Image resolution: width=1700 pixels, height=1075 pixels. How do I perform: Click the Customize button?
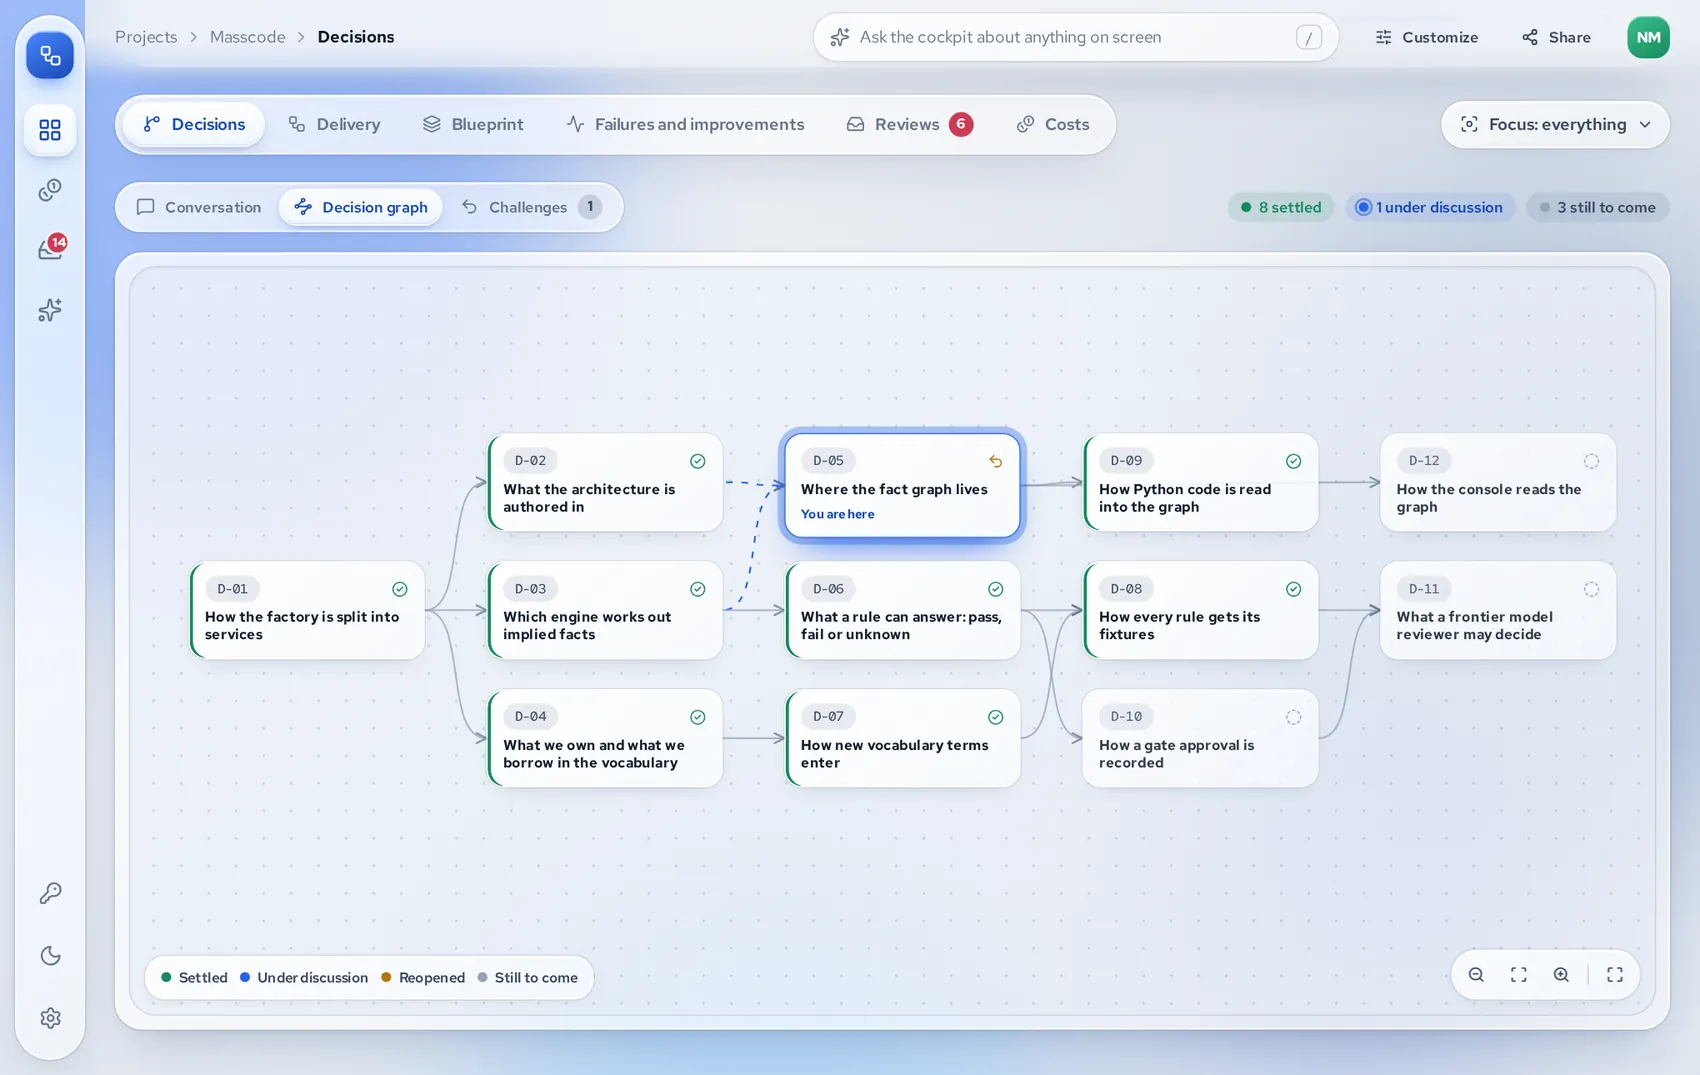click(x=1426, y=37)
